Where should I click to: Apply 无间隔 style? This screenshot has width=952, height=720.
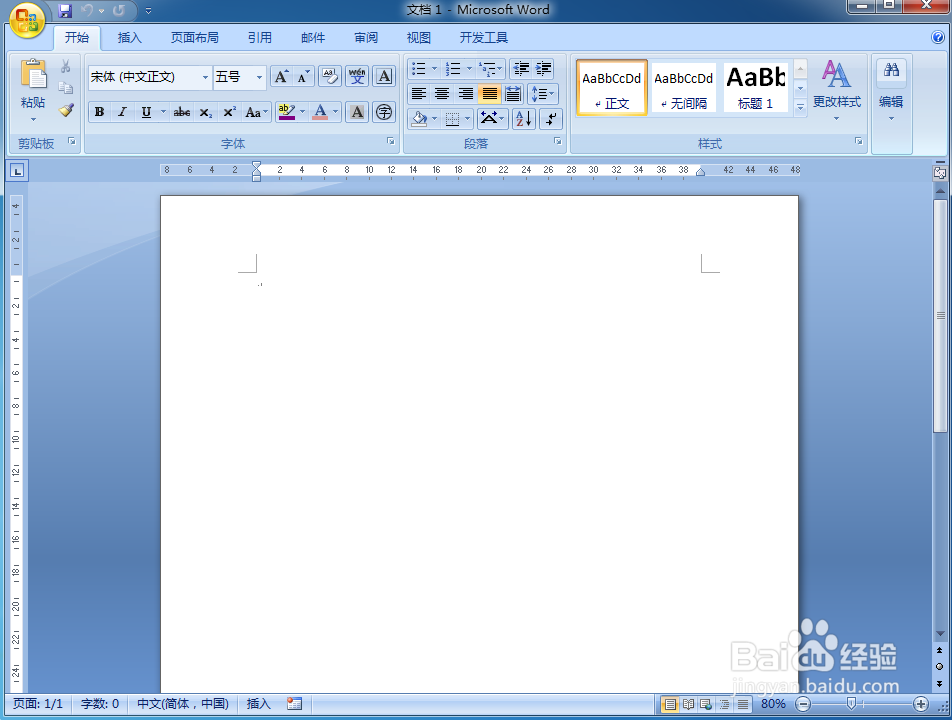tap(684, 87)
